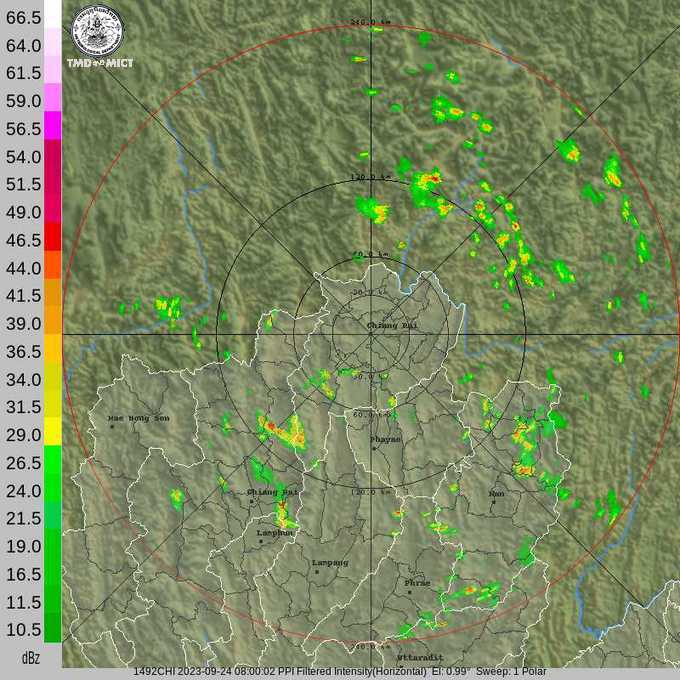Viewport: 680px width, 680px height.
Task: Select the 10.5 dBz green legend swatch
Action: [x=52, y=630]
